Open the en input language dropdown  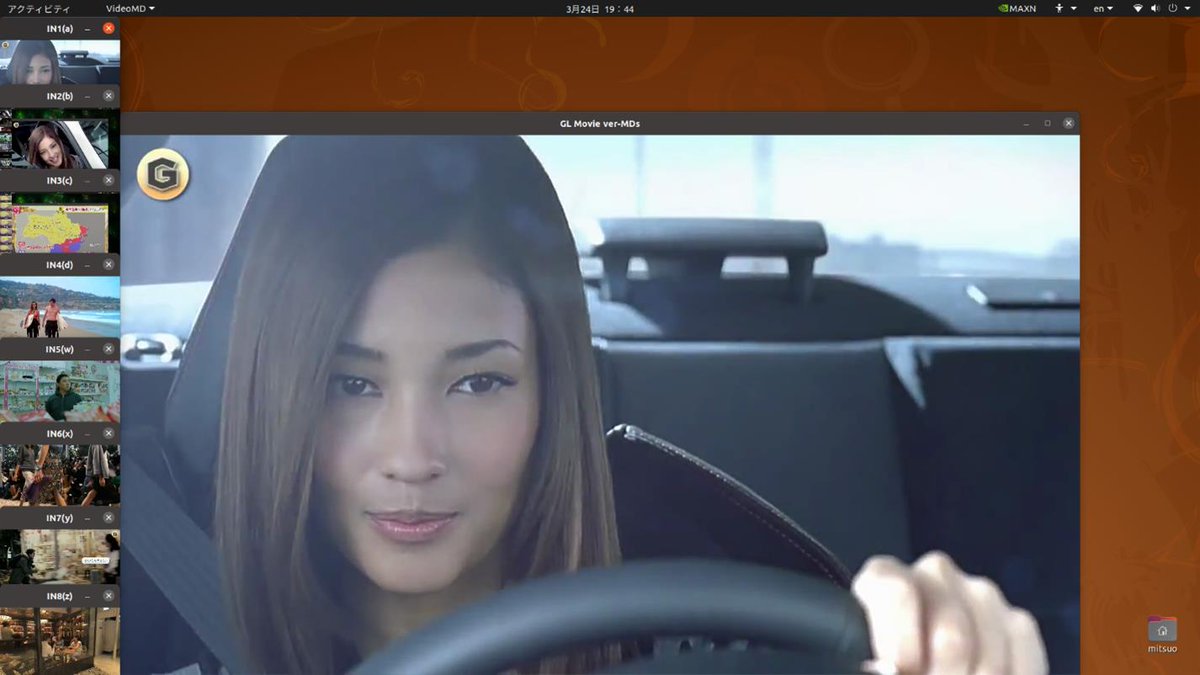coord(1103,8)
